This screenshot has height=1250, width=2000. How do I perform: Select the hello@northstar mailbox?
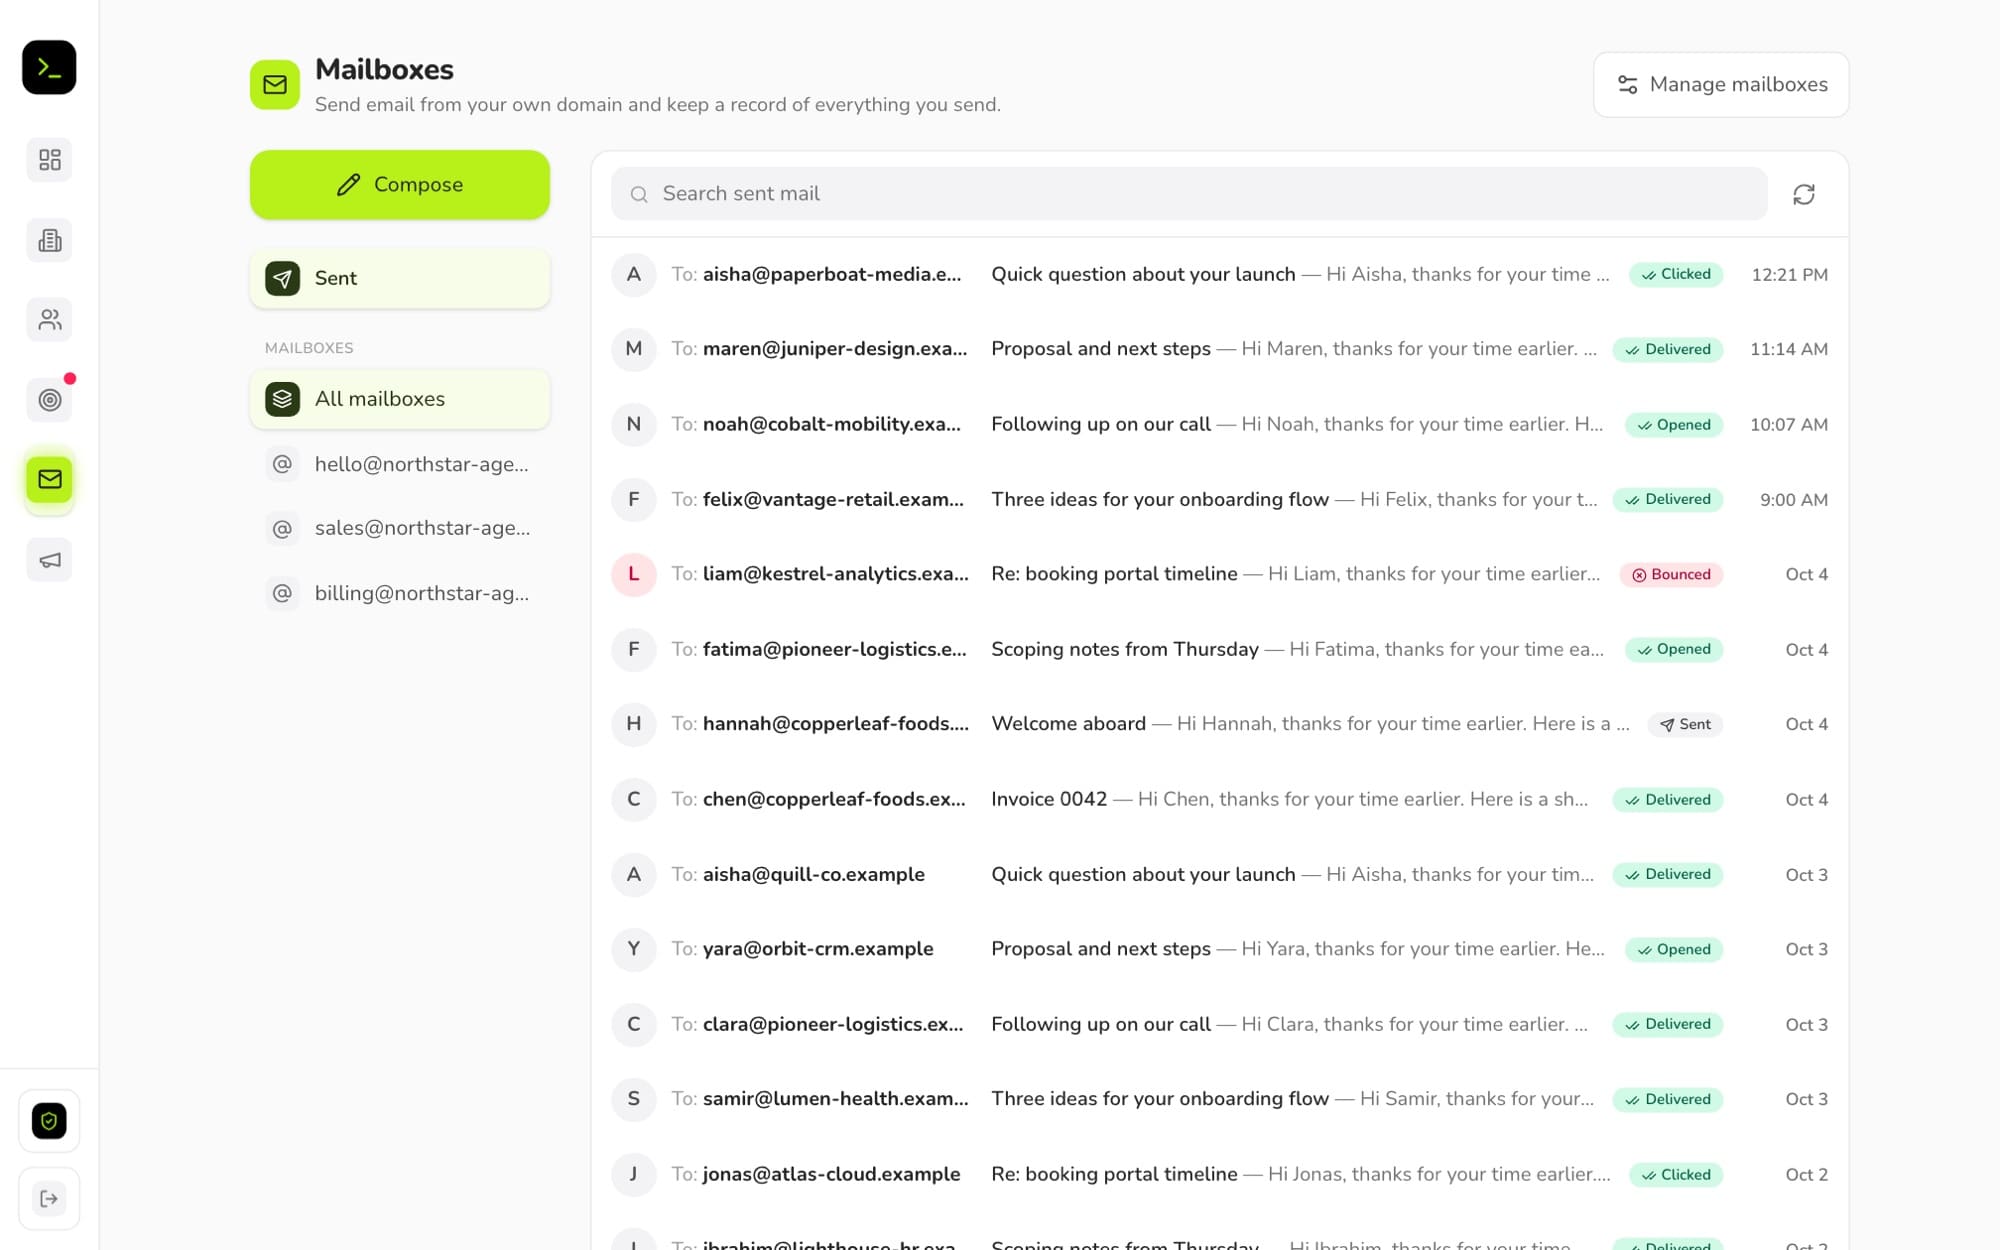(x=400, y=464)
